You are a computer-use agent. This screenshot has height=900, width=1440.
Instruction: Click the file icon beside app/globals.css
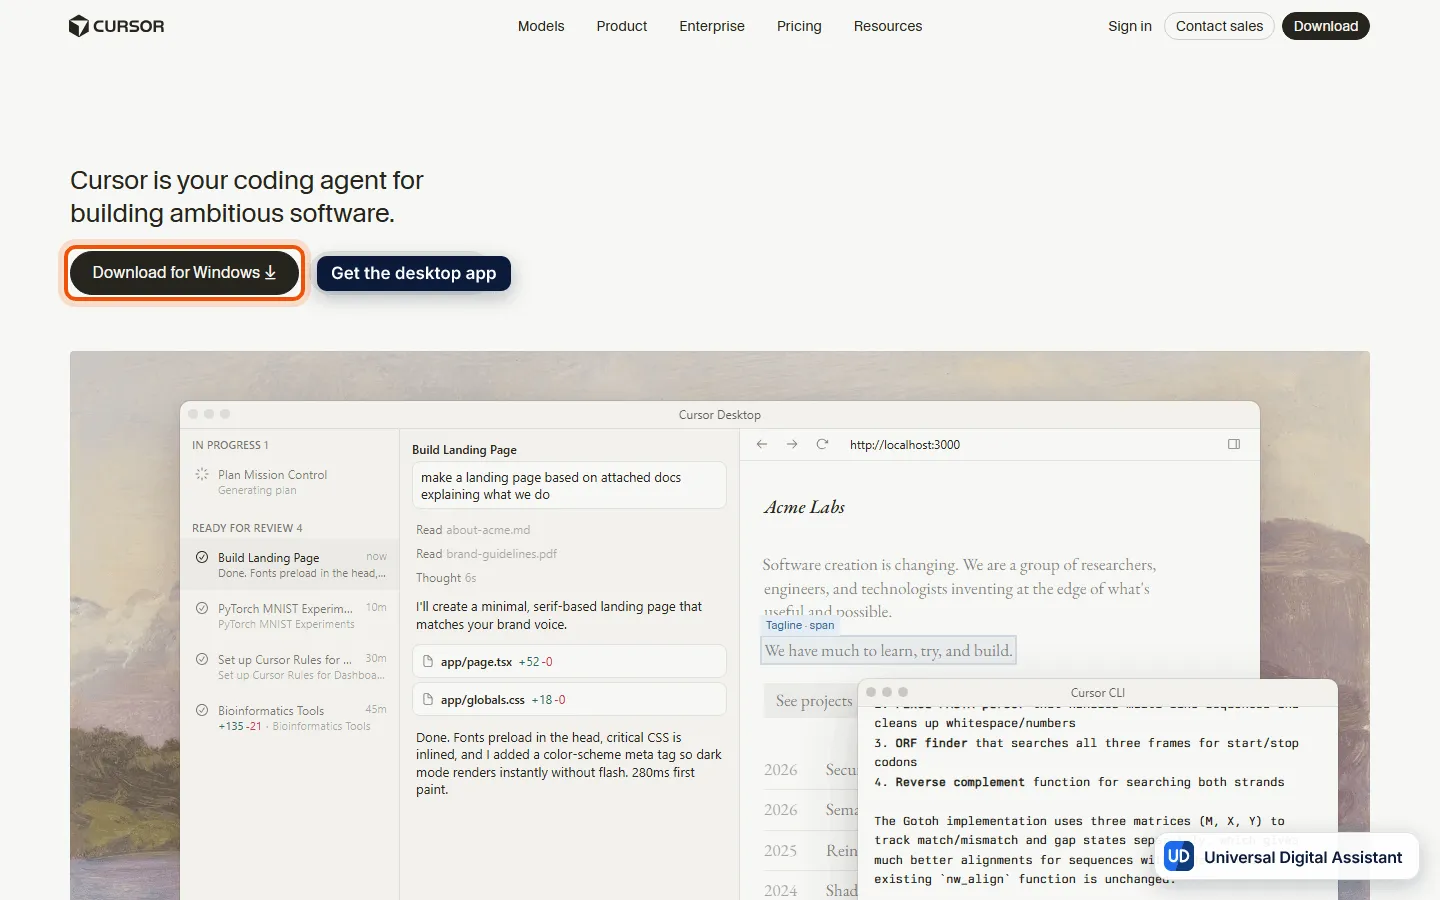point(428,699)
